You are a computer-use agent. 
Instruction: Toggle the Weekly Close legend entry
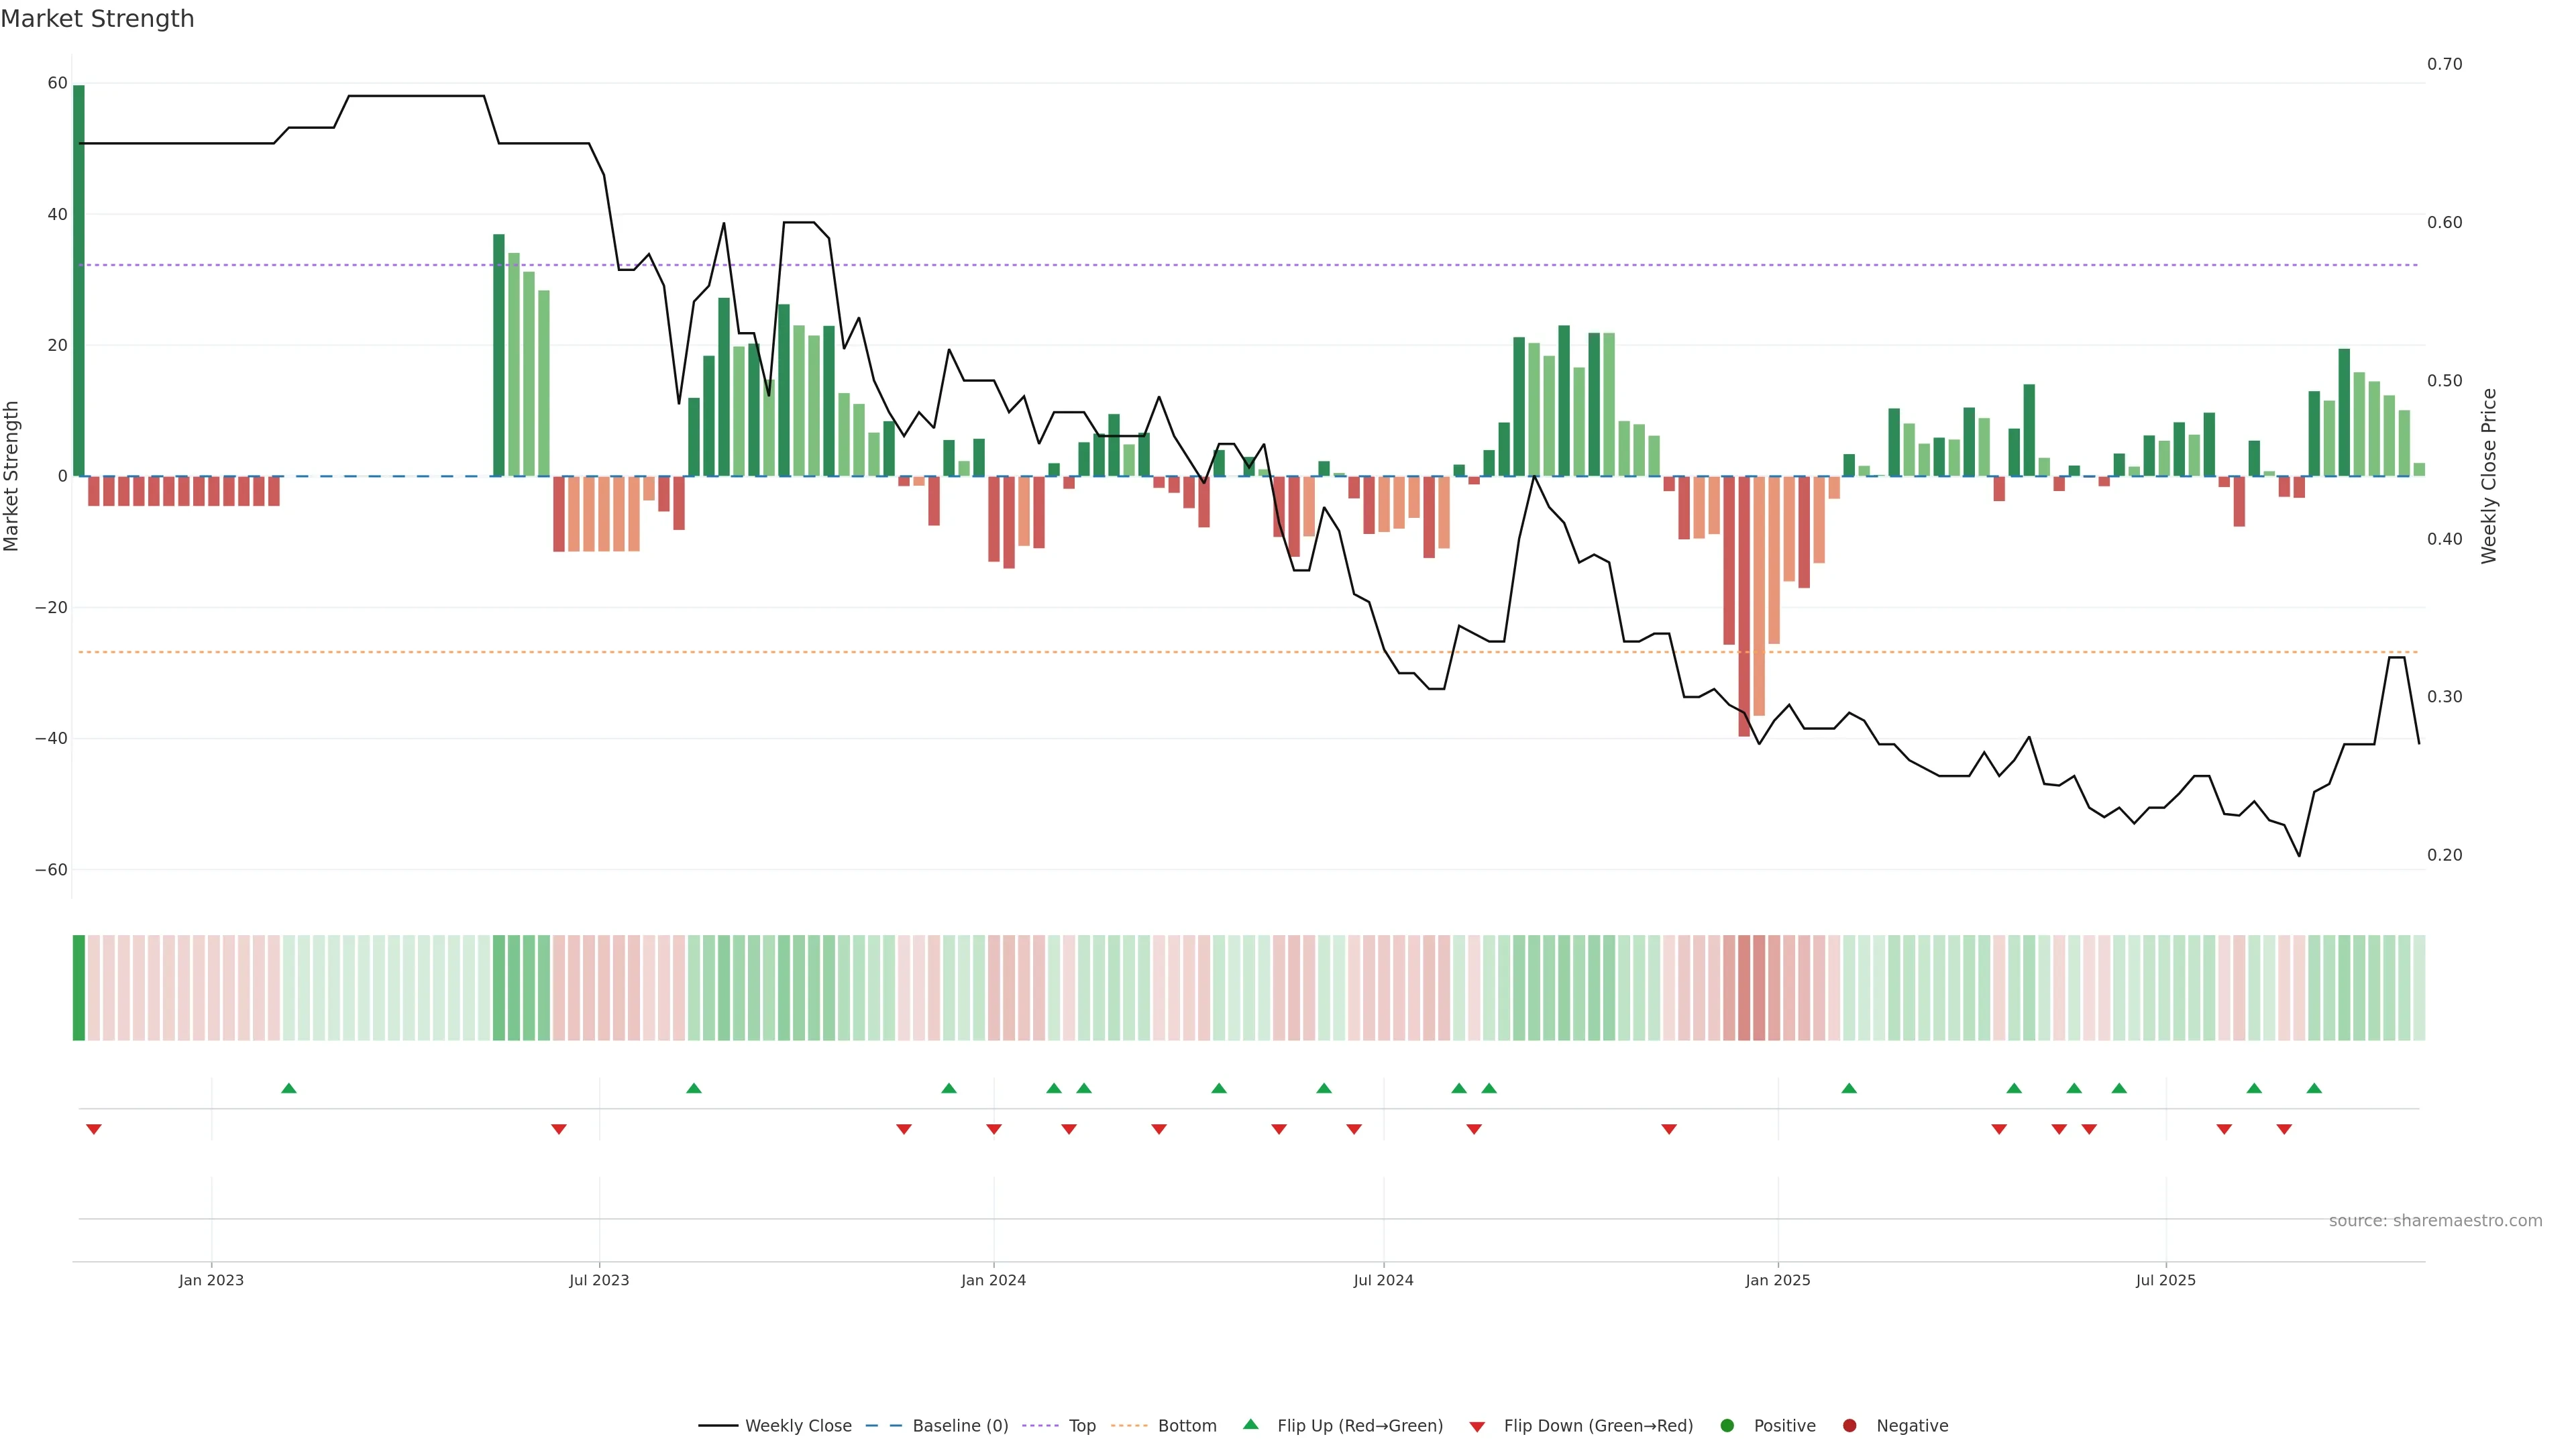point(797,1426)
